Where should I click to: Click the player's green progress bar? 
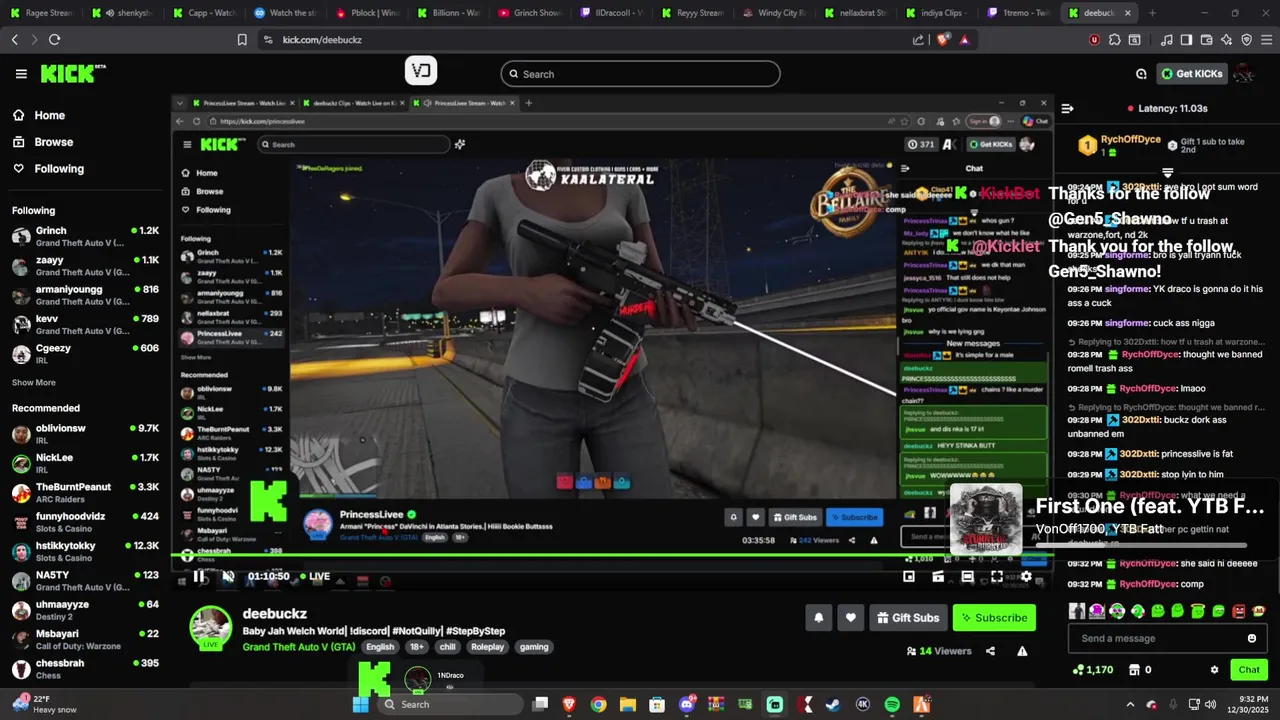click(610, 556)
